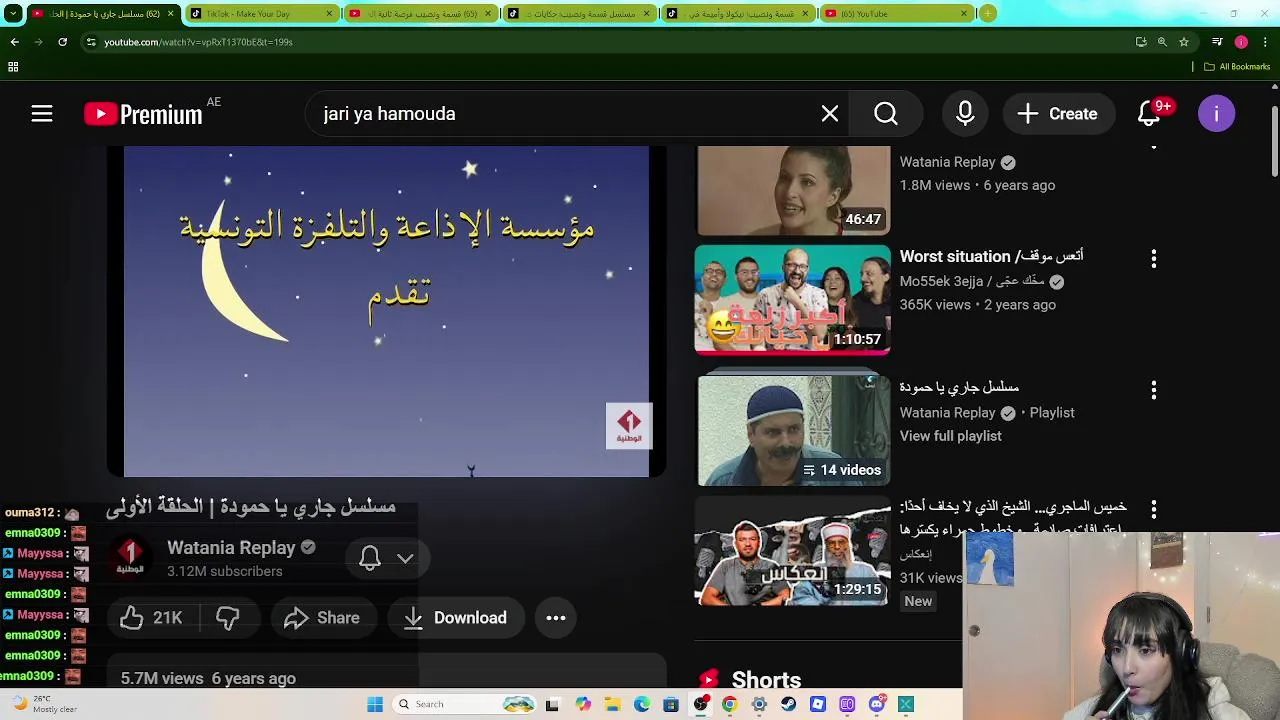
Task: Switch to the TikTok - Make Your Day tab
Action: (x=260, y=13)
